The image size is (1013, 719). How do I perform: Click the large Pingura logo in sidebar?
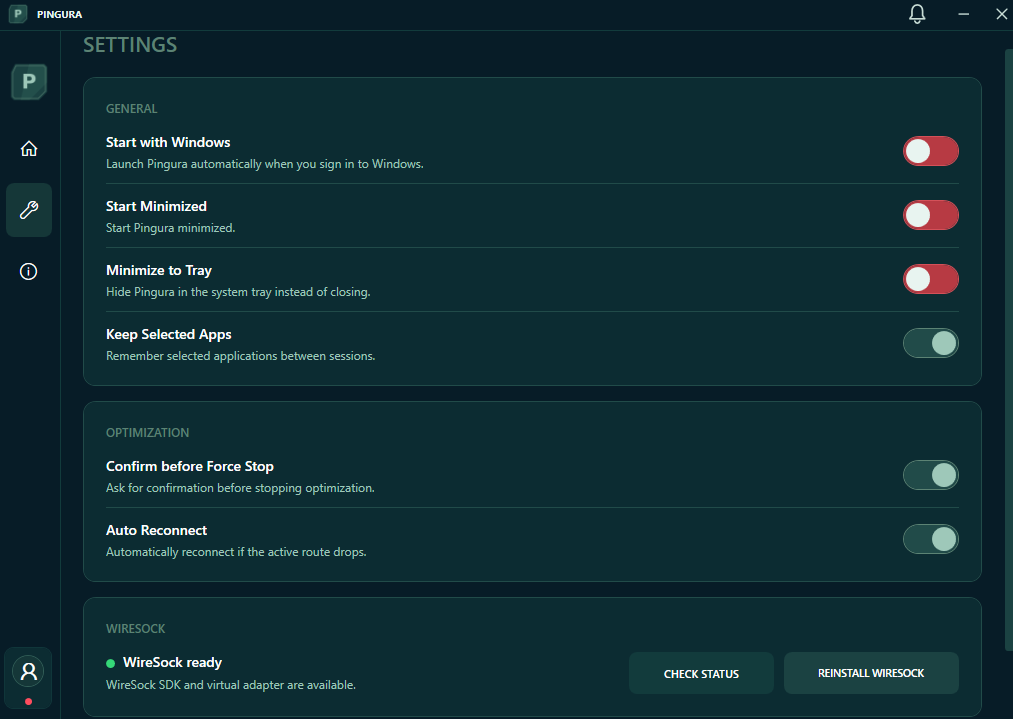(x=28, y=81)
